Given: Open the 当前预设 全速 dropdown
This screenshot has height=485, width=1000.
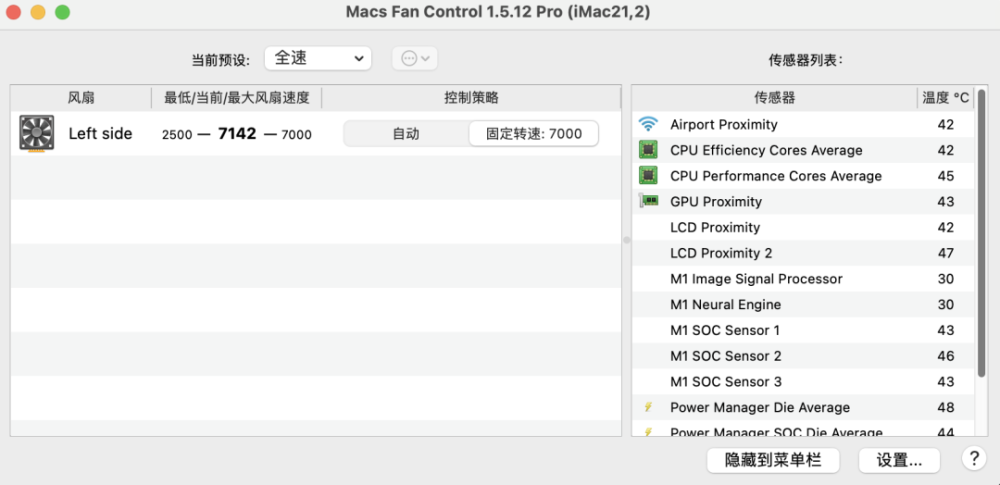Looking at the screenshot, I should tap(317, 58).
